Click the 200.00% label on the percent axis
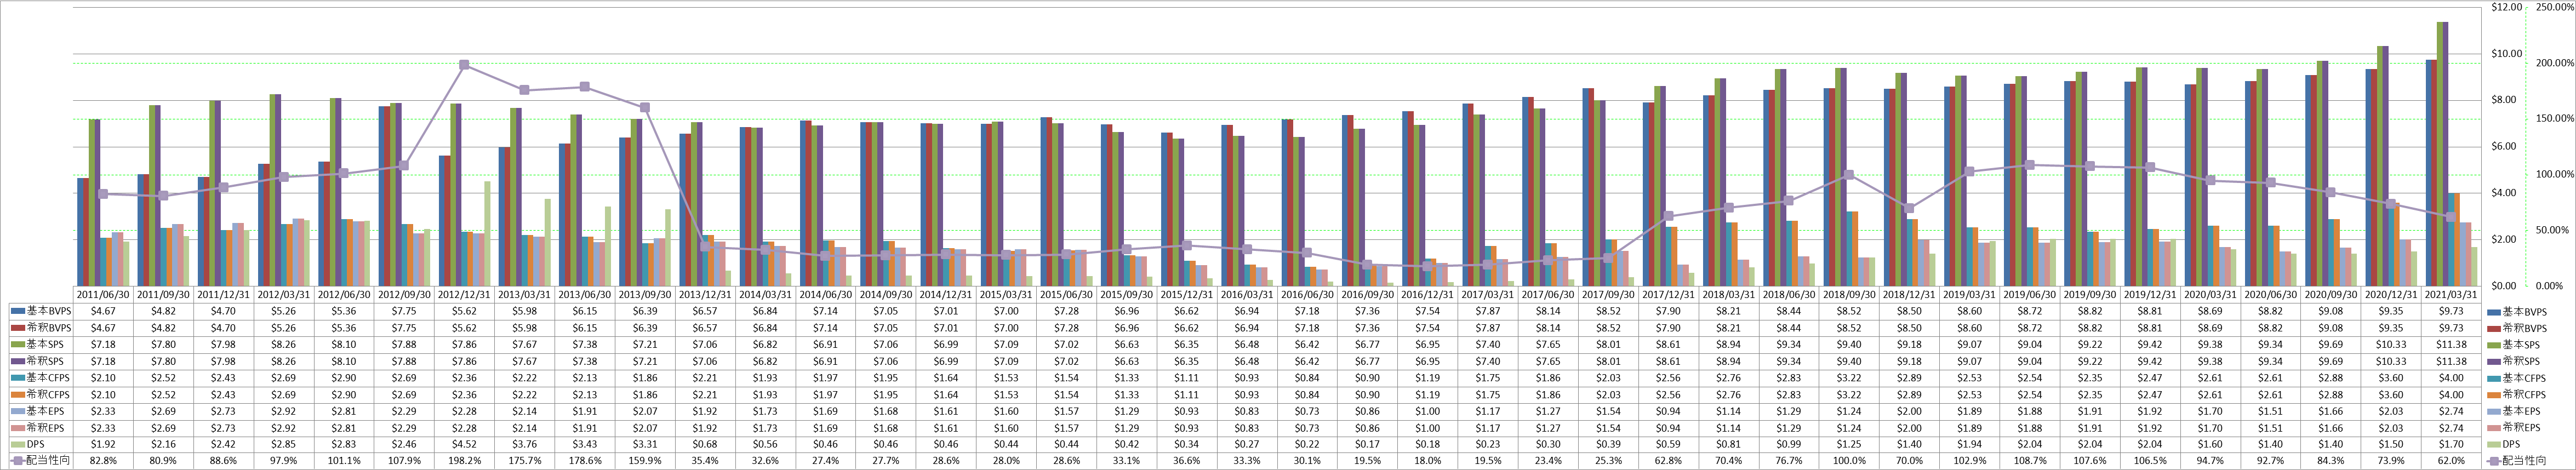 click(2555, 63)
